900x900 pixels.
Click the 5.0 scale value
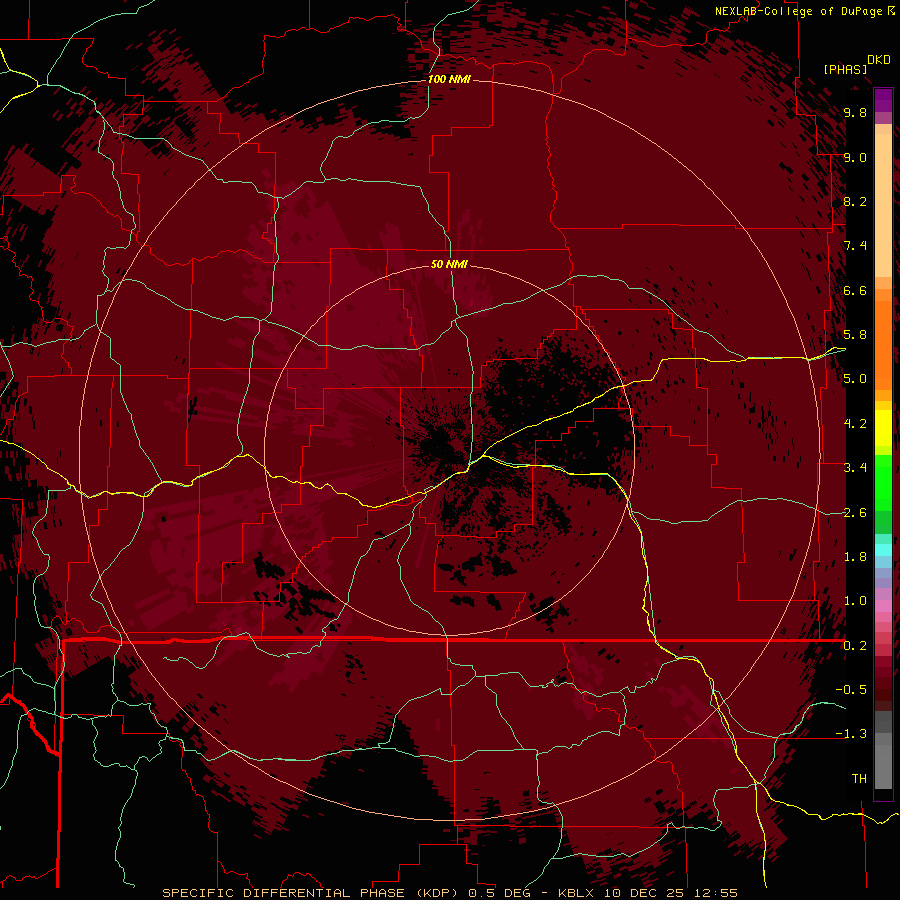tap(855, 379)
